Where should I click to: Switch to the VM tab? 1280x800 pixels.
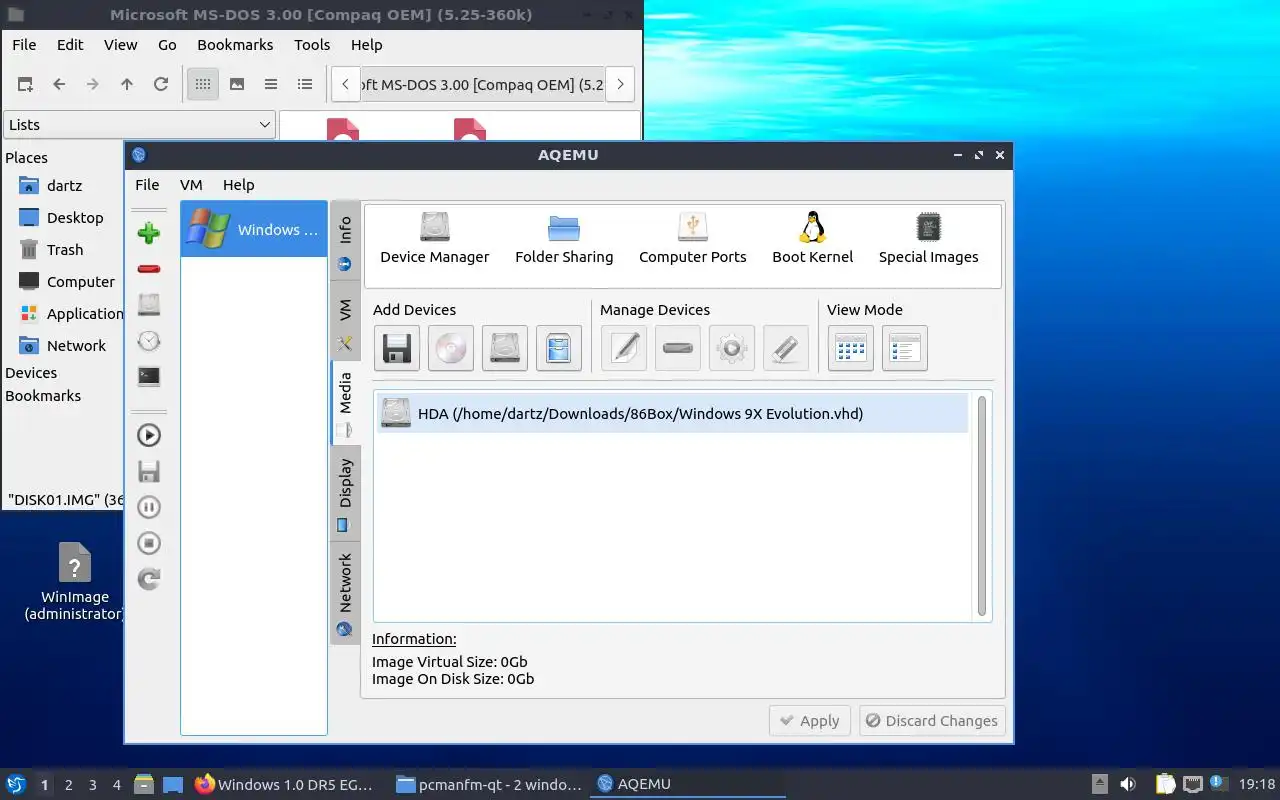pyautogui.click(x=345, y=322)
